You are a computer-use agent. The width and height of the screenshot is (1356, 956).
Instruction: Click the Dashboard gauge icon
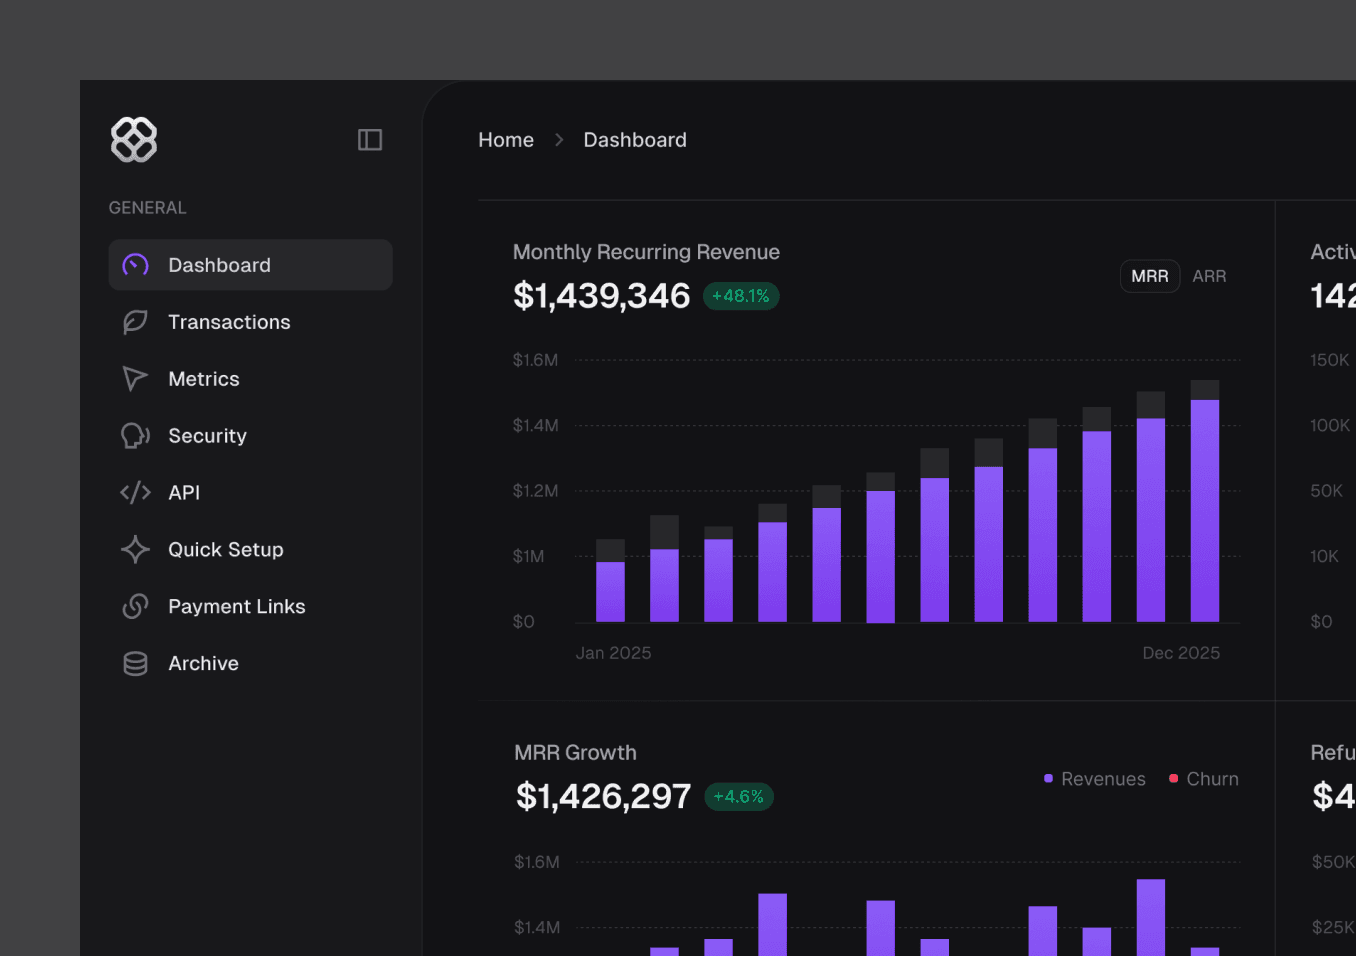pos(135,265)
